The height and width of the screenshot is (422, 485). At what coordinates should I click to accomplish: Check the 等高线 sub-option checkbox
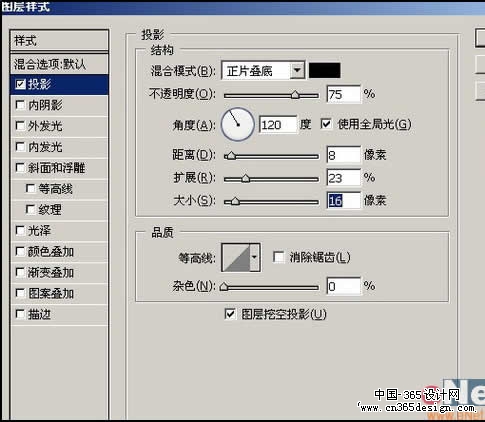(x=30, y=189)
